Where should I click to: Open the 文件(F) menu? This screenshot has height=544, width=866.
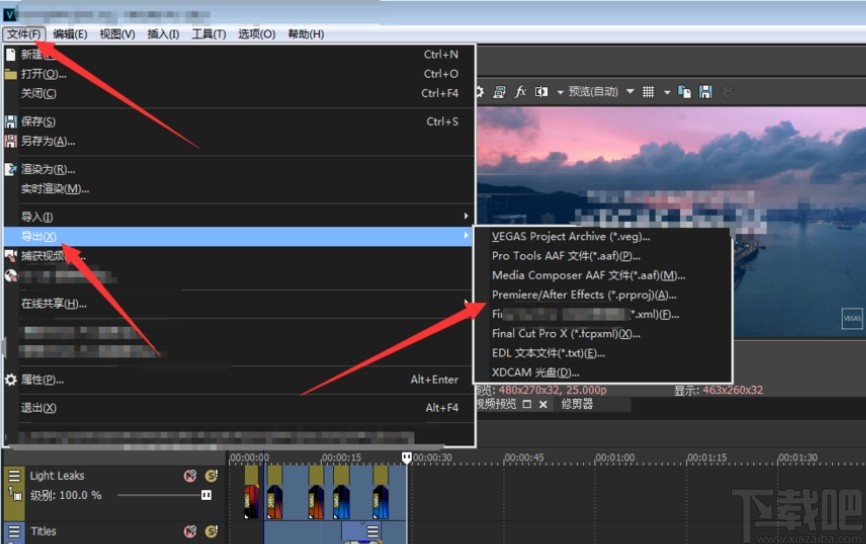(24, 34)
